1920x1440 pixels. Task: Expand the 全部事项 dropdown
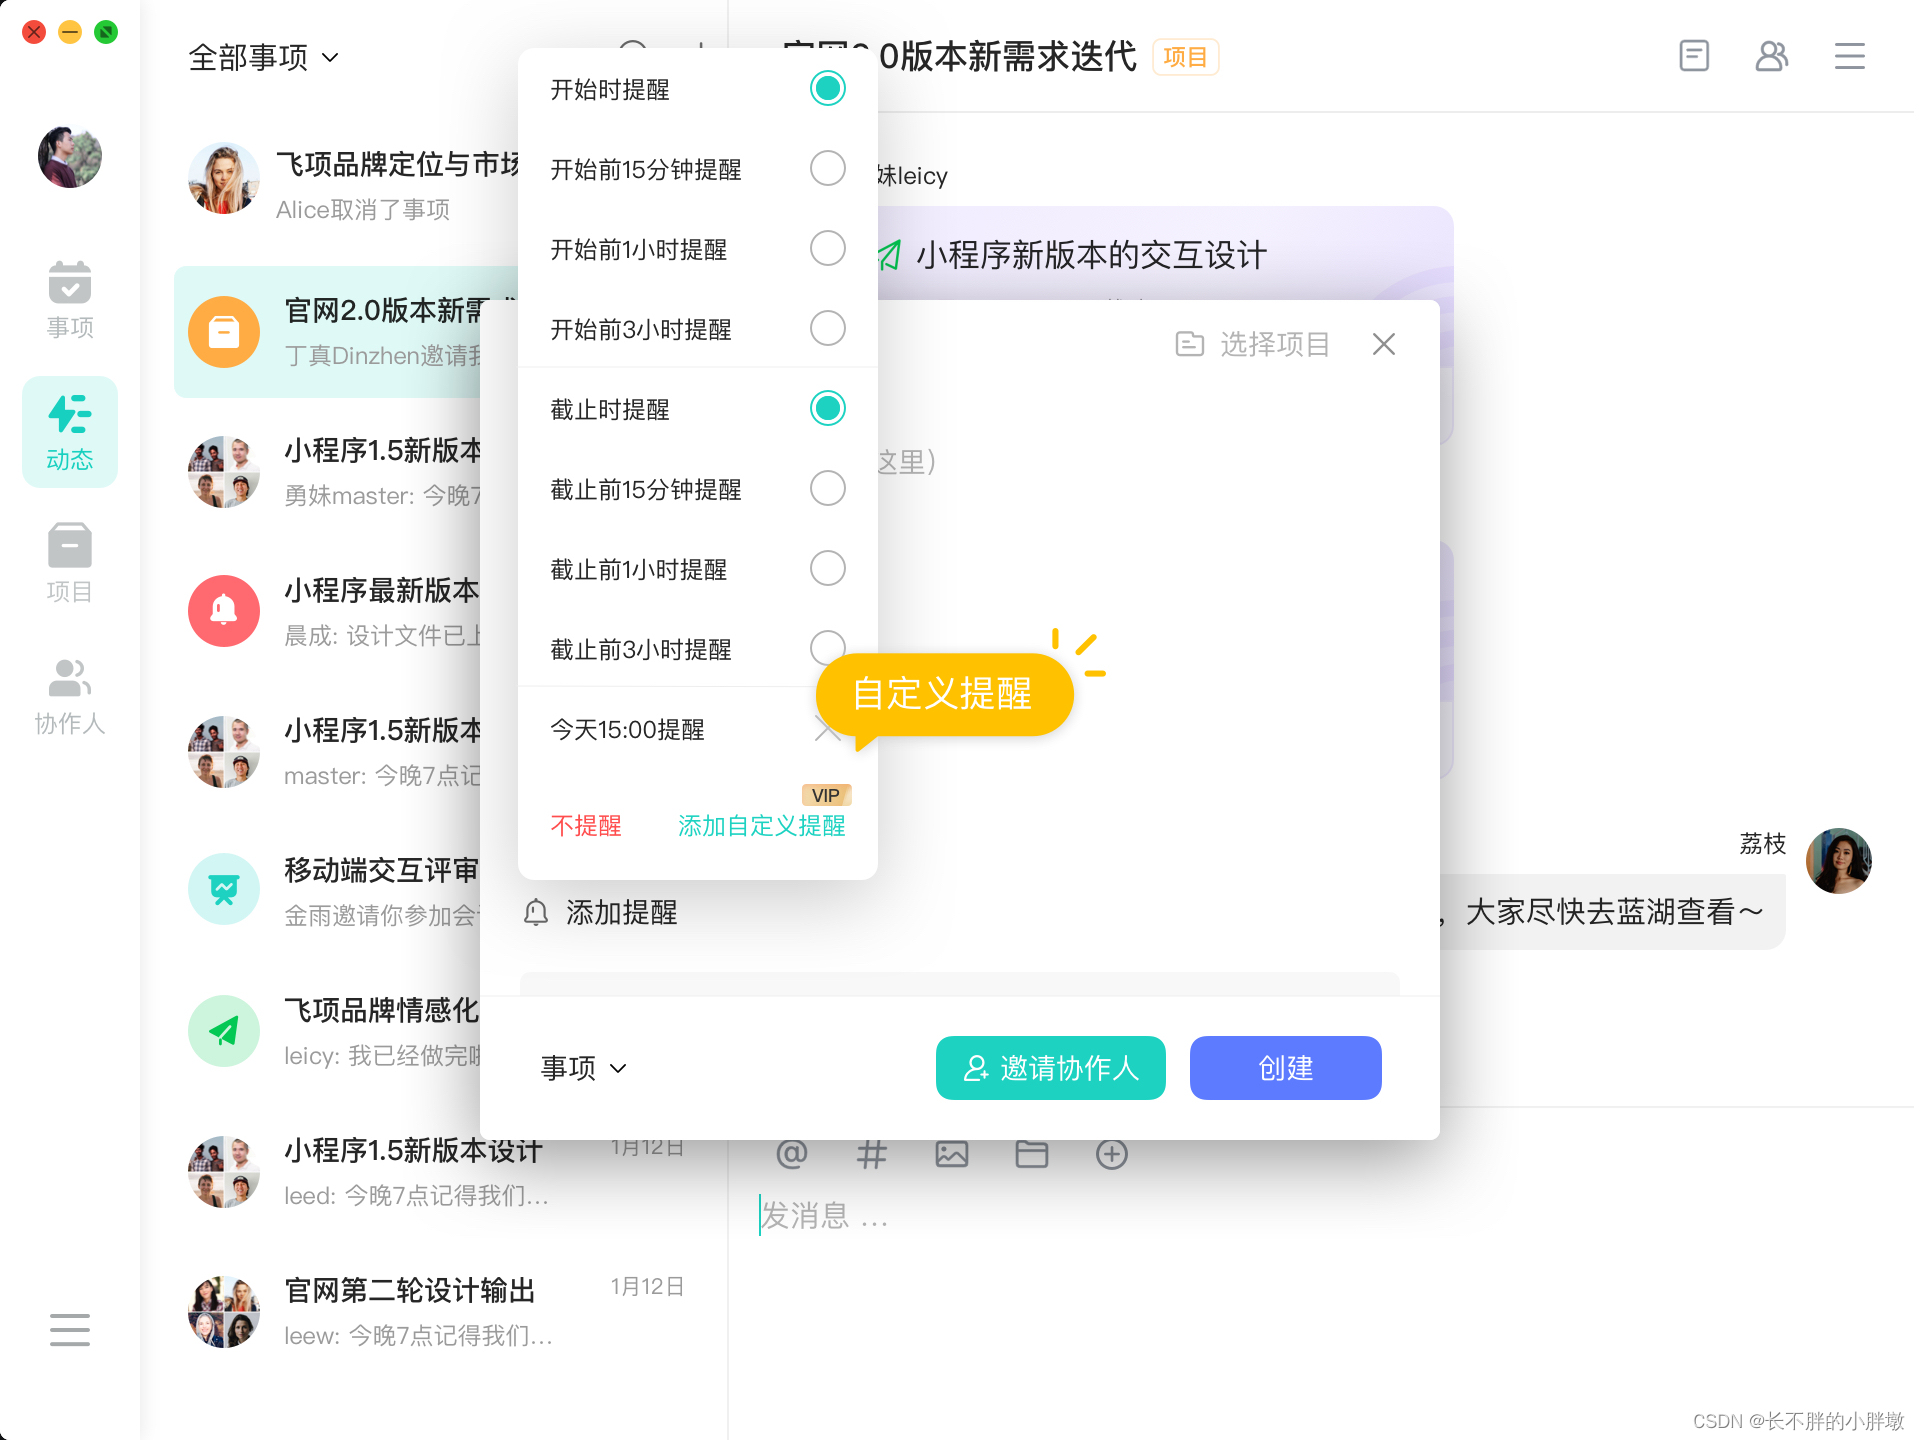[264, 58]
